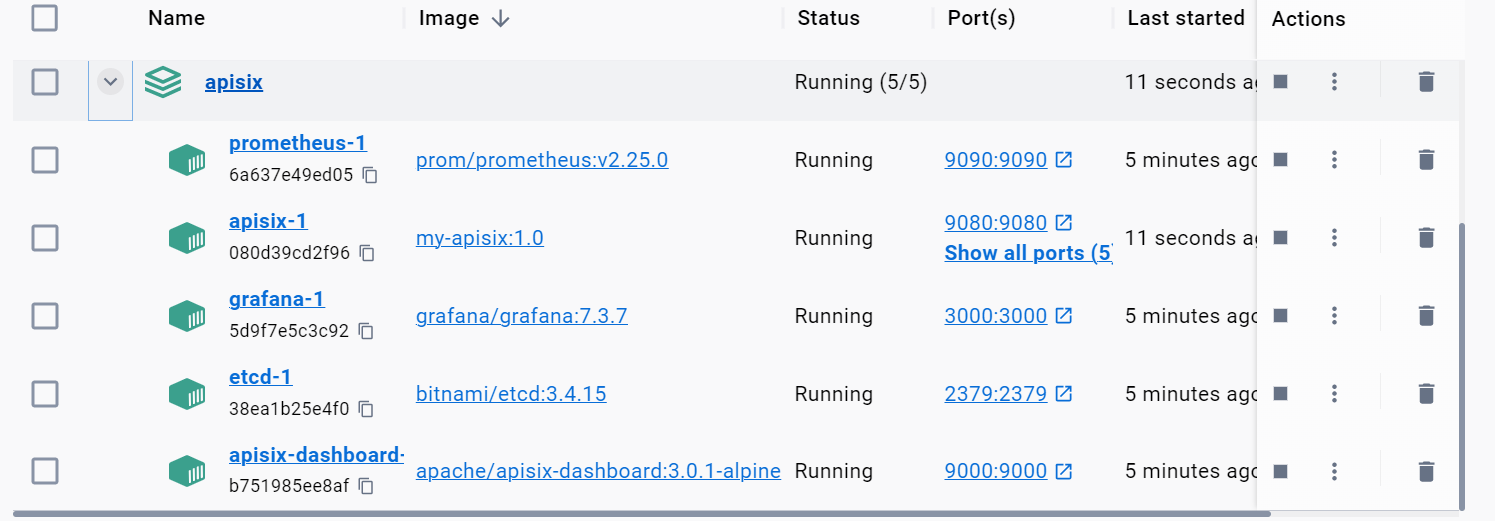Check the prometheus-1 row checkbox
This screenshot has width=1495, height=521.
click(x=45, y=160)
